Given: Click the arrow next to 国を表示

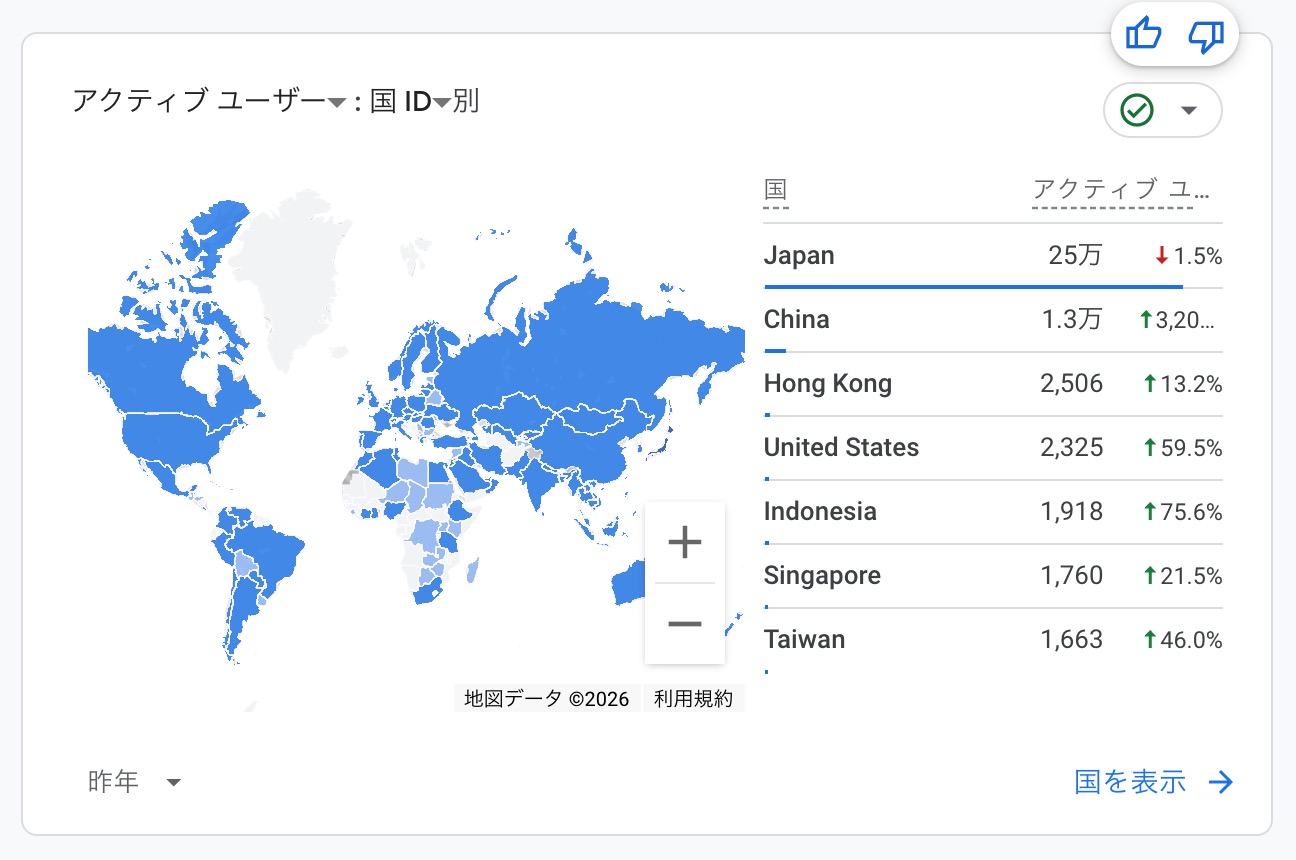Looking at the screenshot, I should pyautogui.click(x=1221, y=782).
